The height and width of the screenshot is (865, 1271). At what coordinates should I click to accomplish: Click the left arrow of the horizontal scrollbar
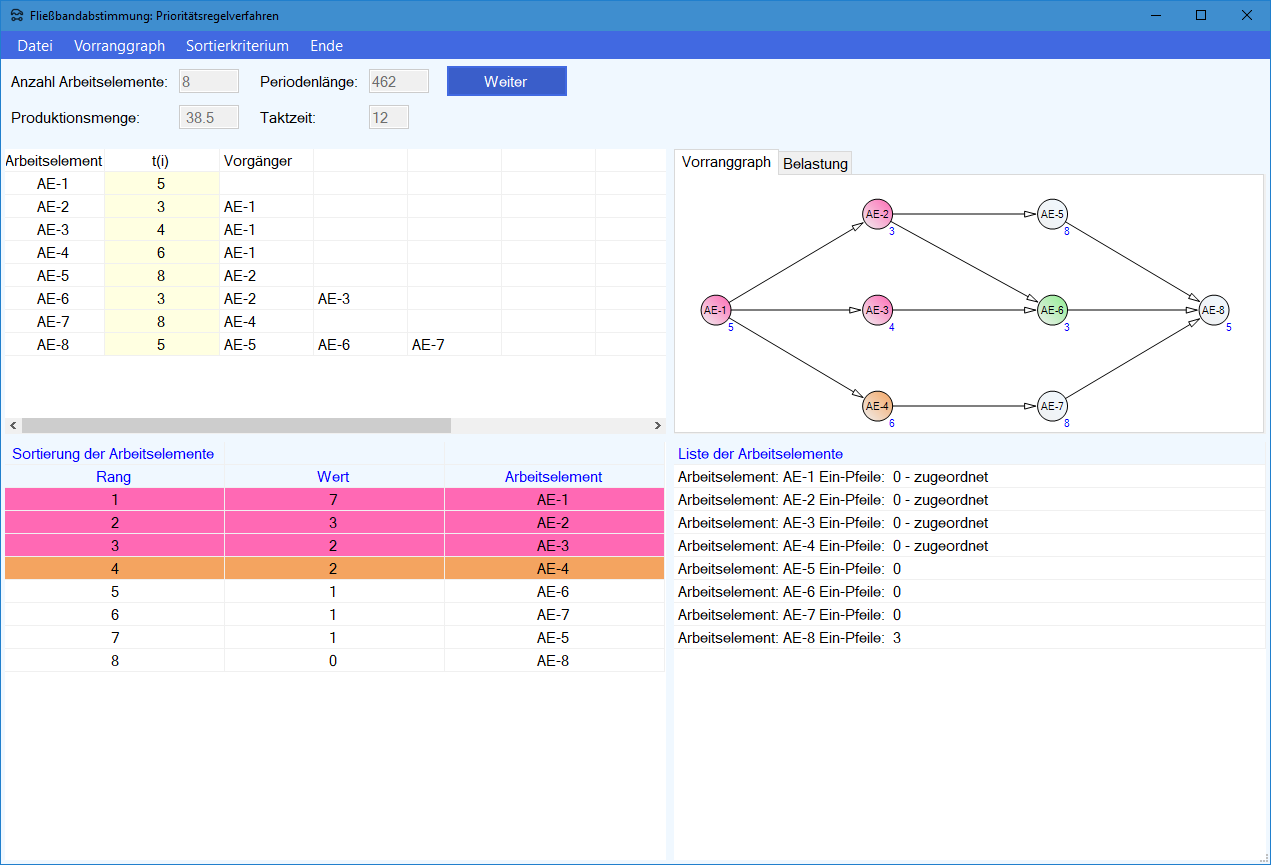(11, 426)
